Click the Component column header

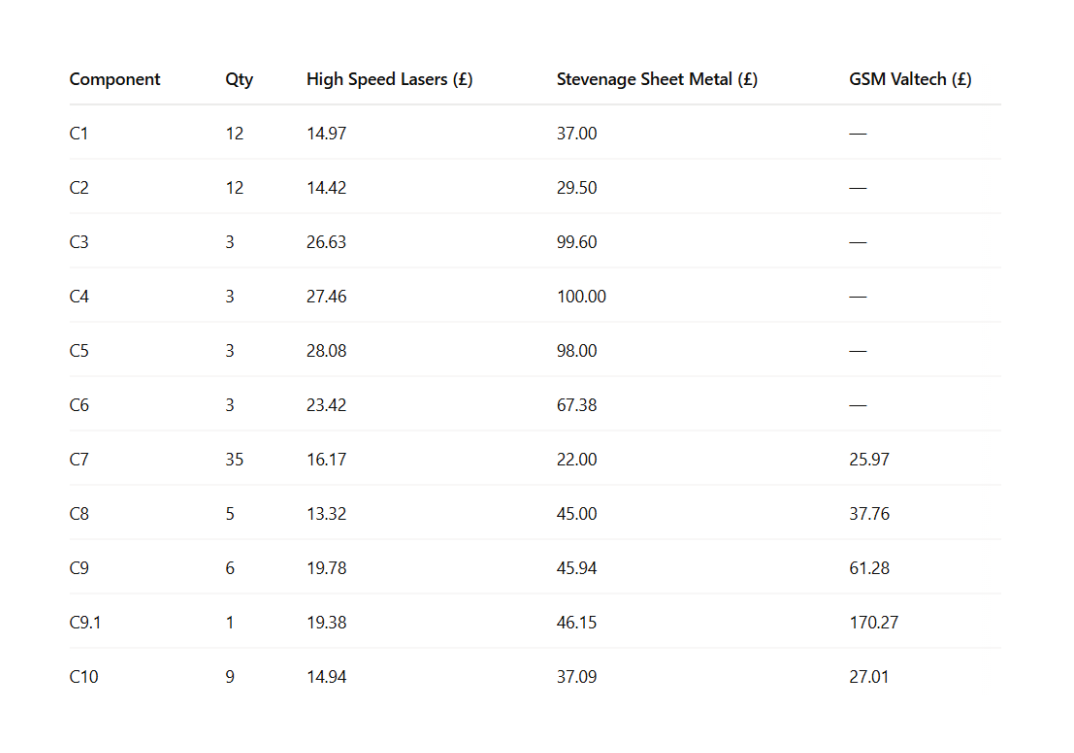pyautogui.click(x=114, y=79)
